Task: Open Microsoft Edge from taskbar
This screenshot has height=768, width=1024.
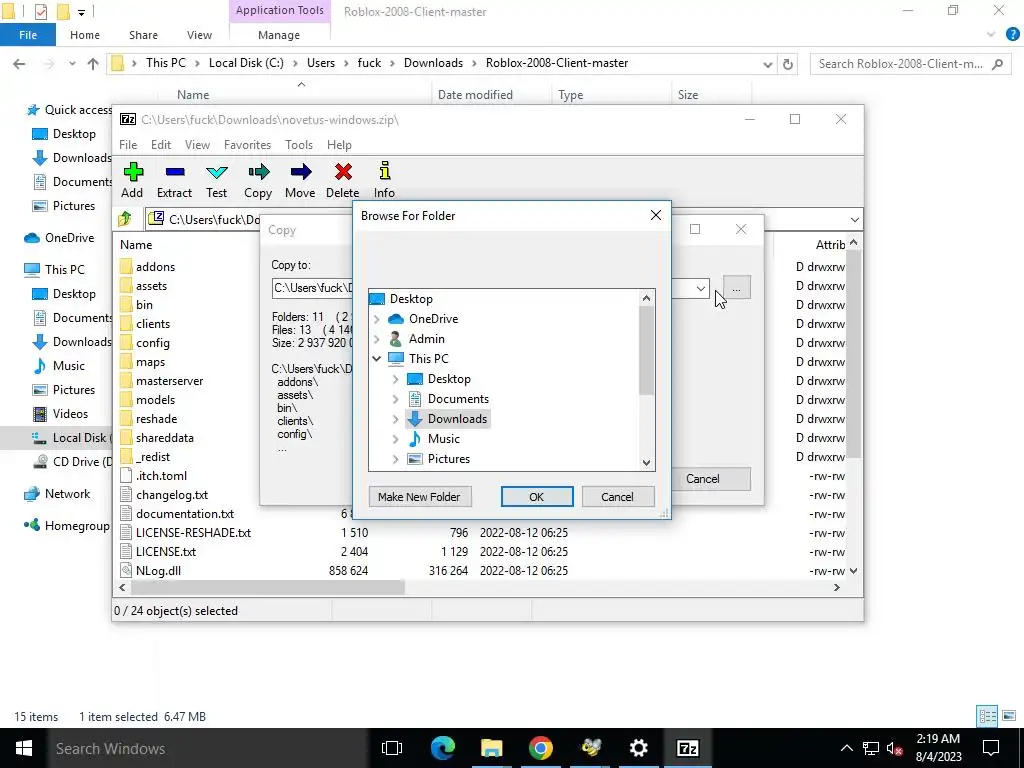Action: [443, 748]
